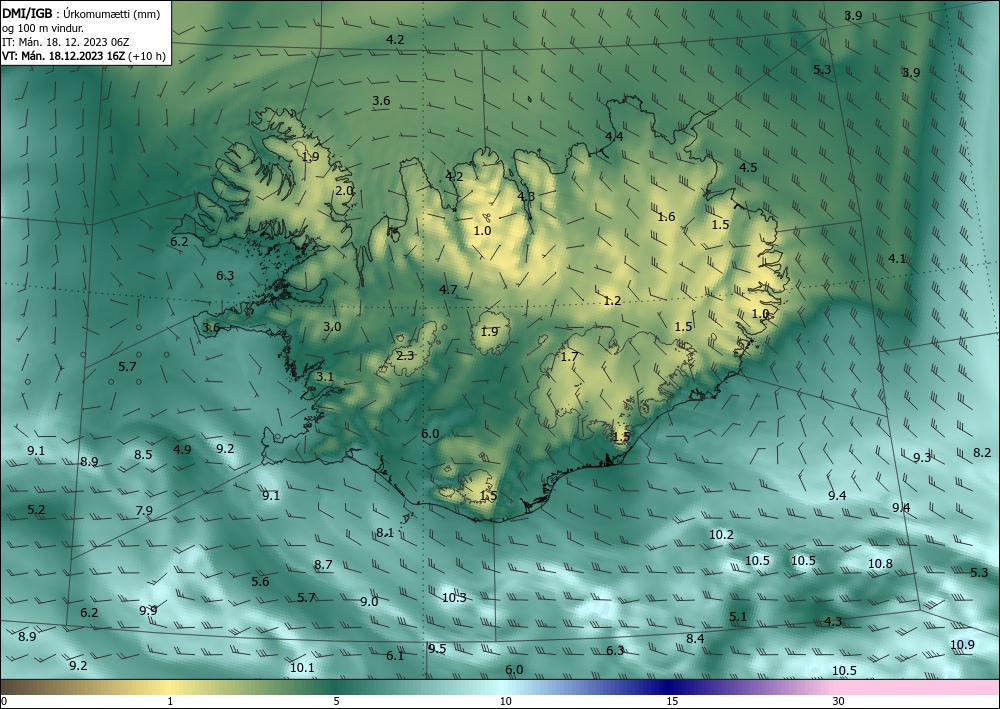Click the yellow band of the colour scale

pos(169,687)
